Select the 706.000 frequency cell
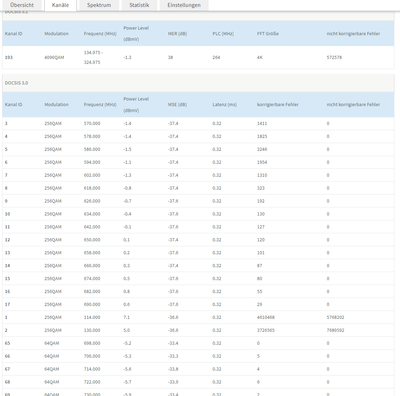 click(x=92, y=356)
